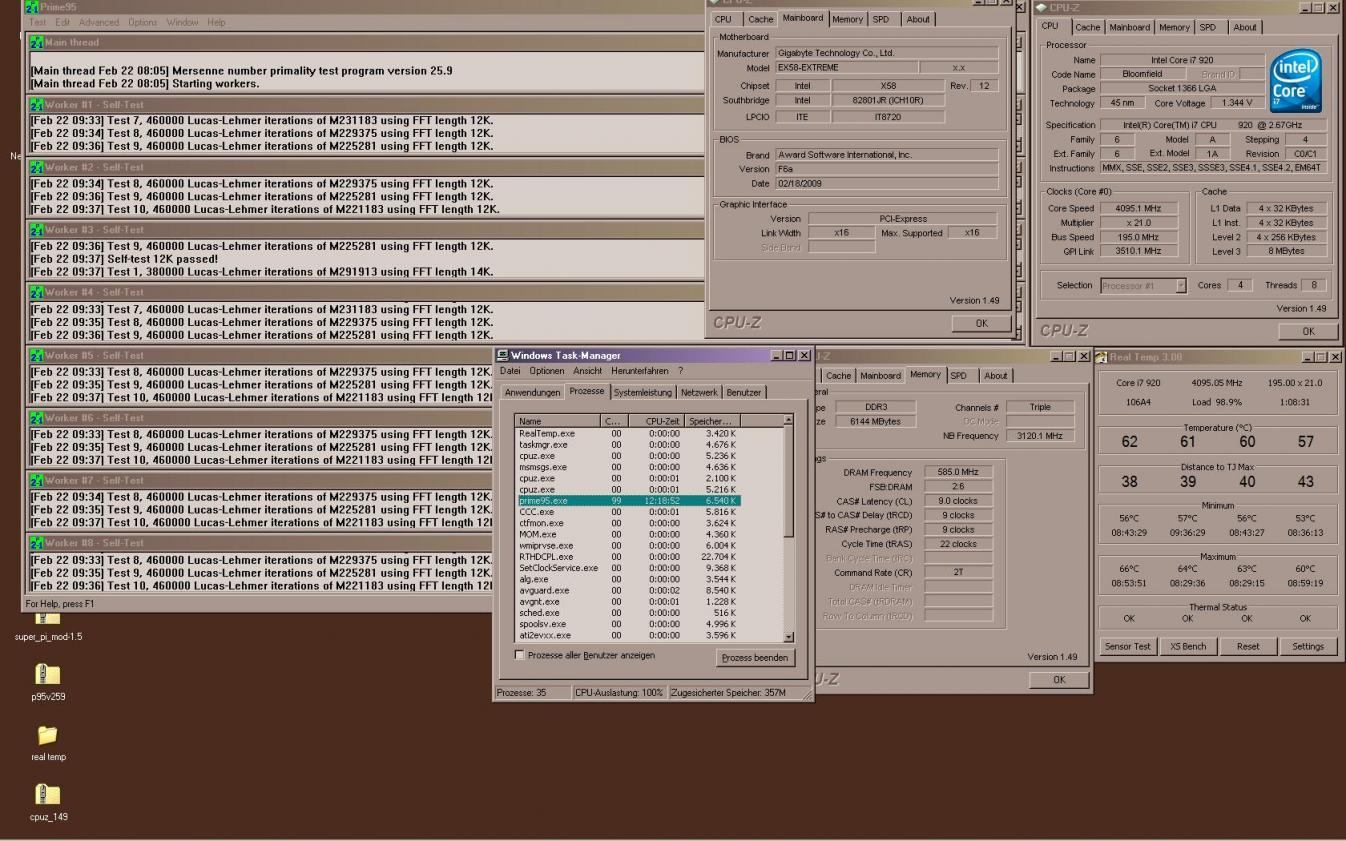The width and height of the screenshot is (1346, 841).
Task: Open the Advanced menu in Prime95
Action: coord(99,22)
